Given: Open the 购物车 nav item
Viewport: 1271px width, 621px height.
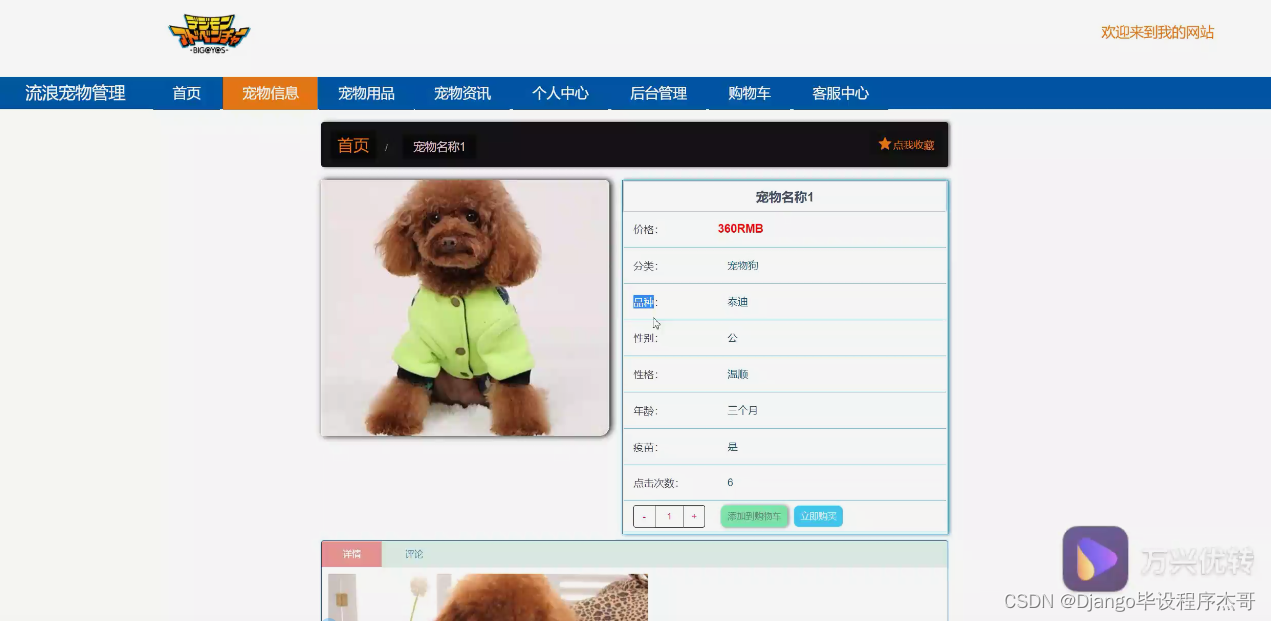Looking at the screenshot, I should coord(749,93).
